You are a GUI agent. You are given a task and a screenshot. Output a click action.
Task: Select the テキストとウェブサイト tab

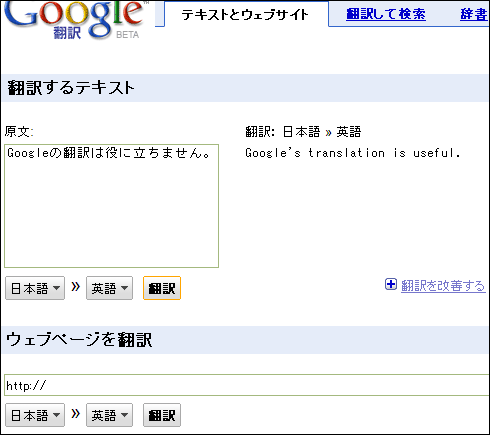coord(245,15)
